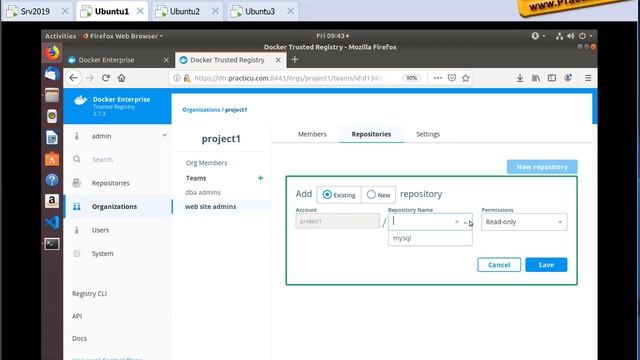640x360 pixels.
Task: Open LibreOffice Writer from the dock
Action: (52, 138)
